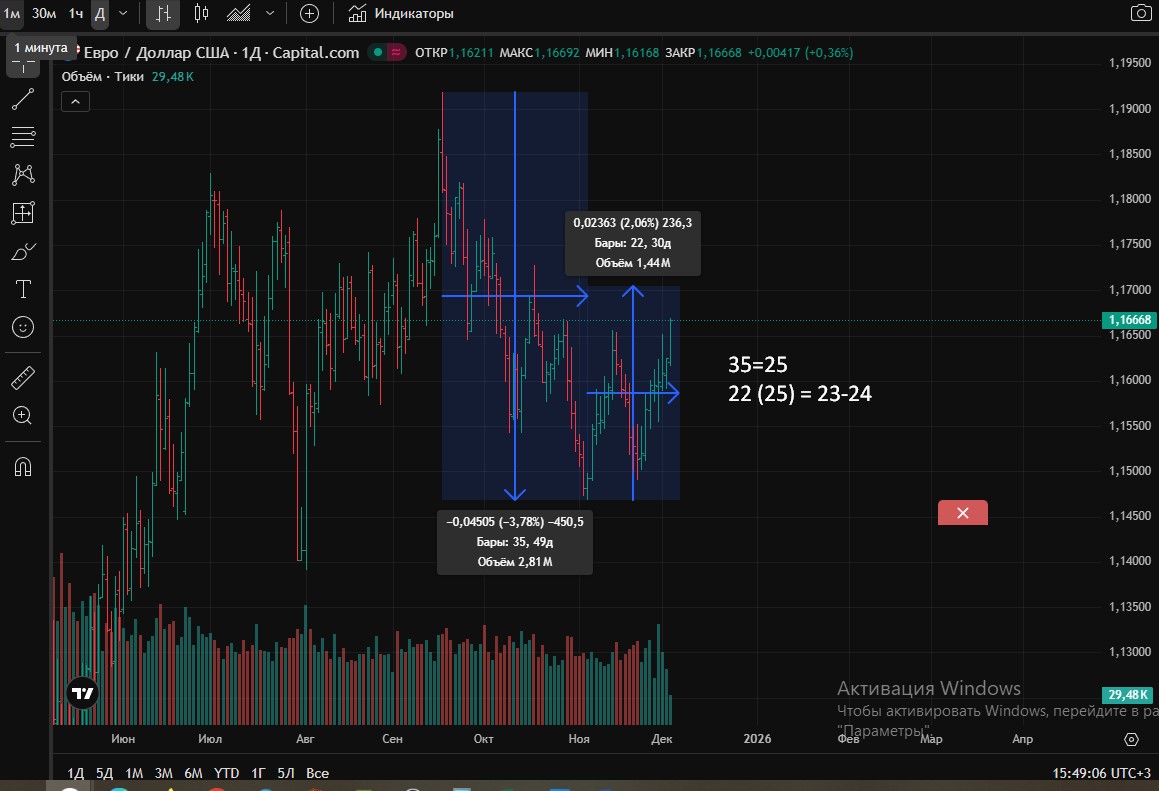Choose the forecasting and measurement tool
The height and width of the screenshot is (791, 1159).
pos(22,212)
